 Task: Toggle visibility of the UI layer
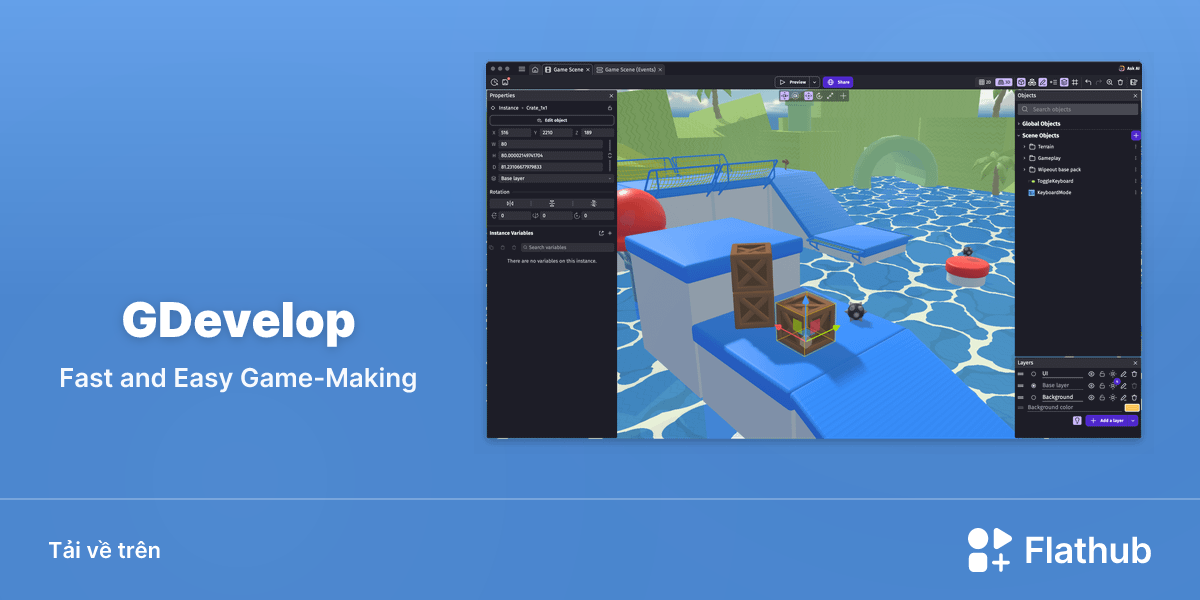[1091, 374]
